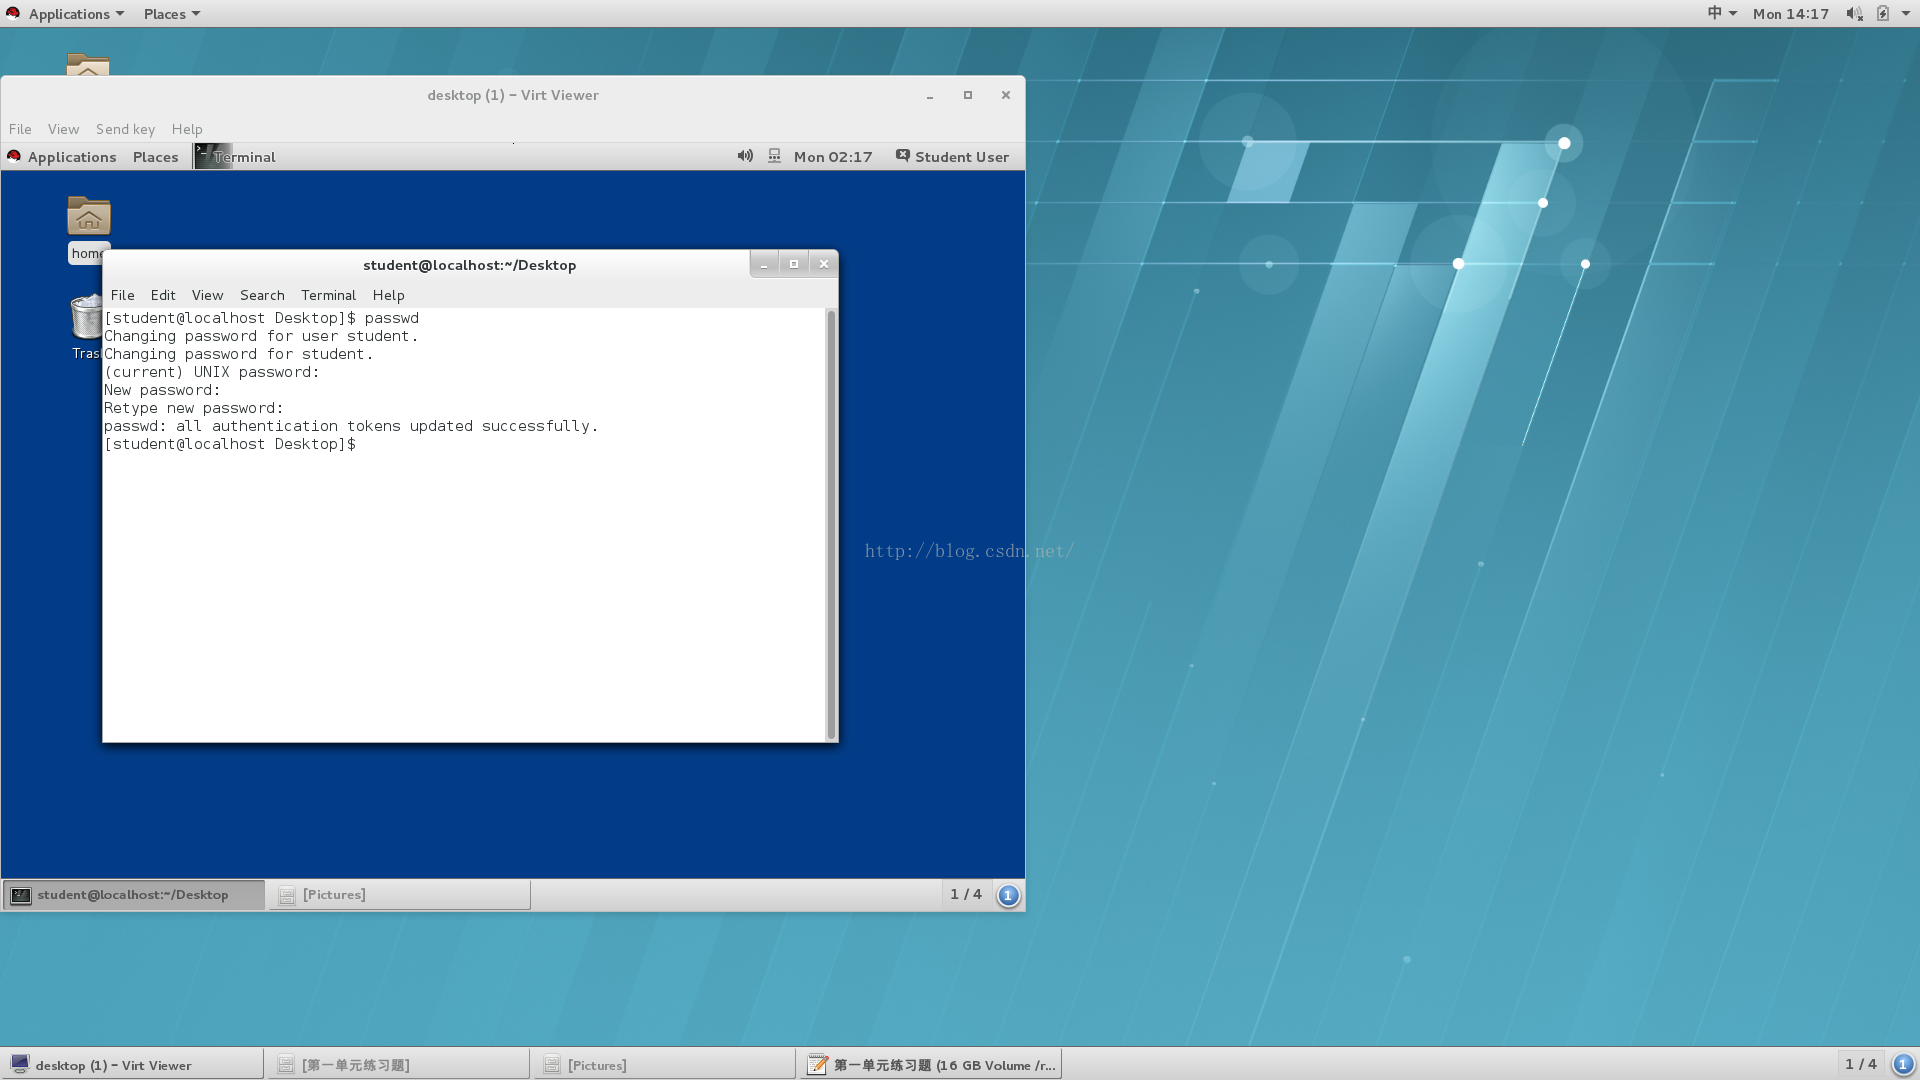Click the guest volume speaker icon

click(745, 156)
